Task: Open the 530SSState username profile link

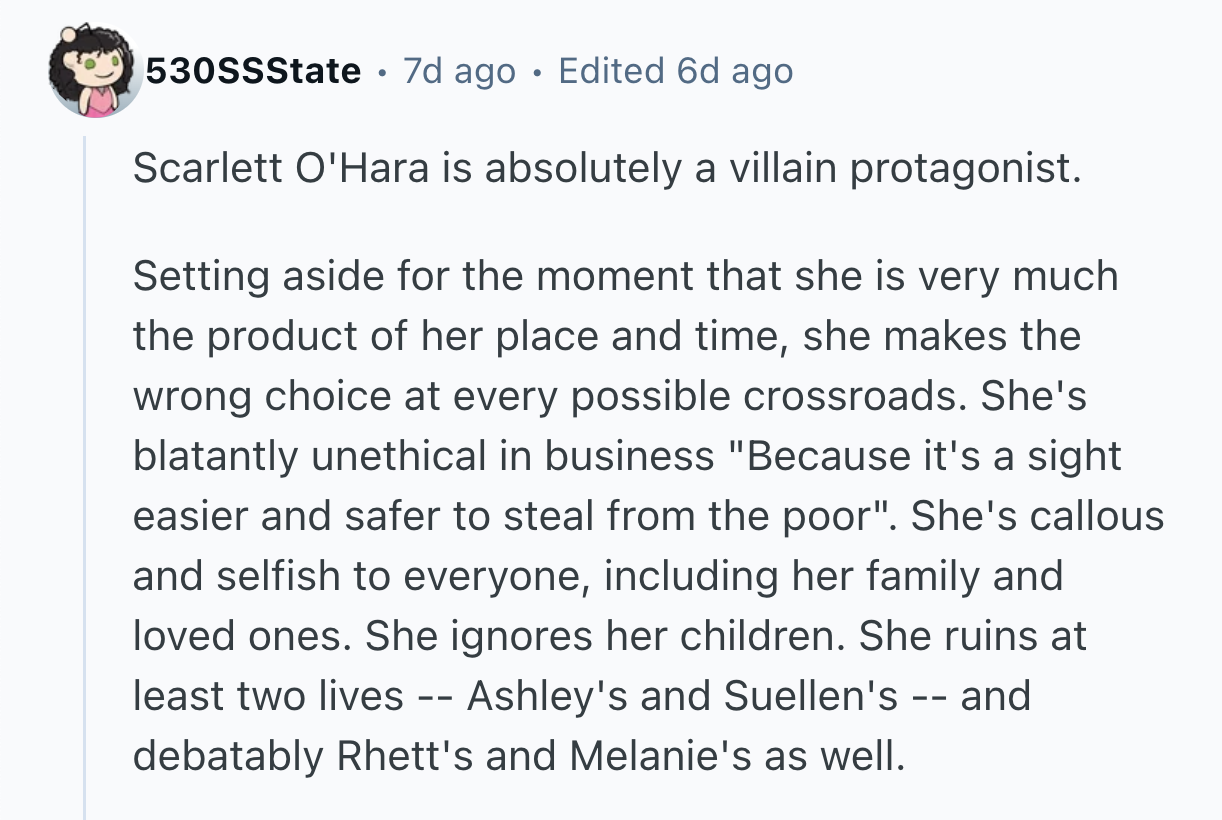Action: click(x=253, y=71)
